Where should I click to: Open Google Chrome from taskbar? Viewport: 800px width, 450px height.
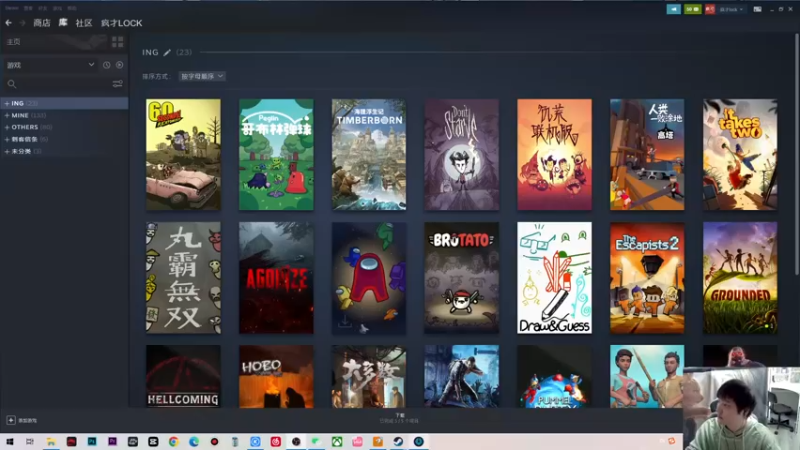(x=173, y=441)
